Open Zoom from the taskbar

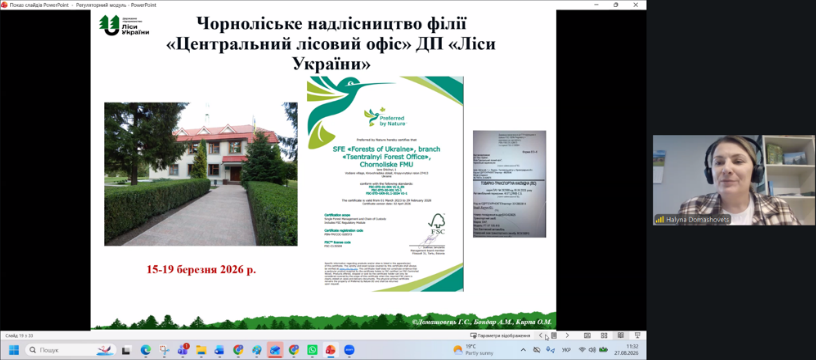[349, 350]
